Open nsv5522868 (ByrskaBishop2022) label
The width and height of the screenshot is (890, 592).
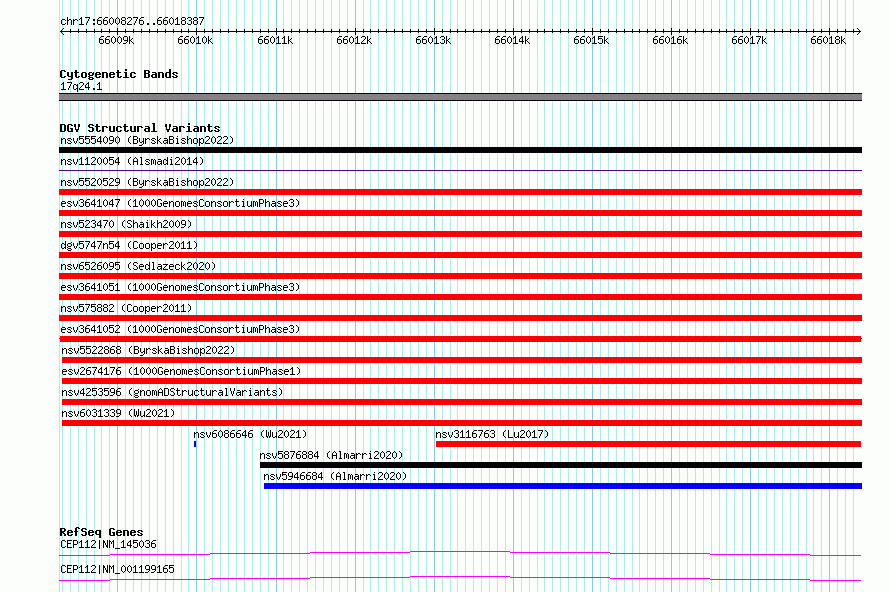[148, 350]
